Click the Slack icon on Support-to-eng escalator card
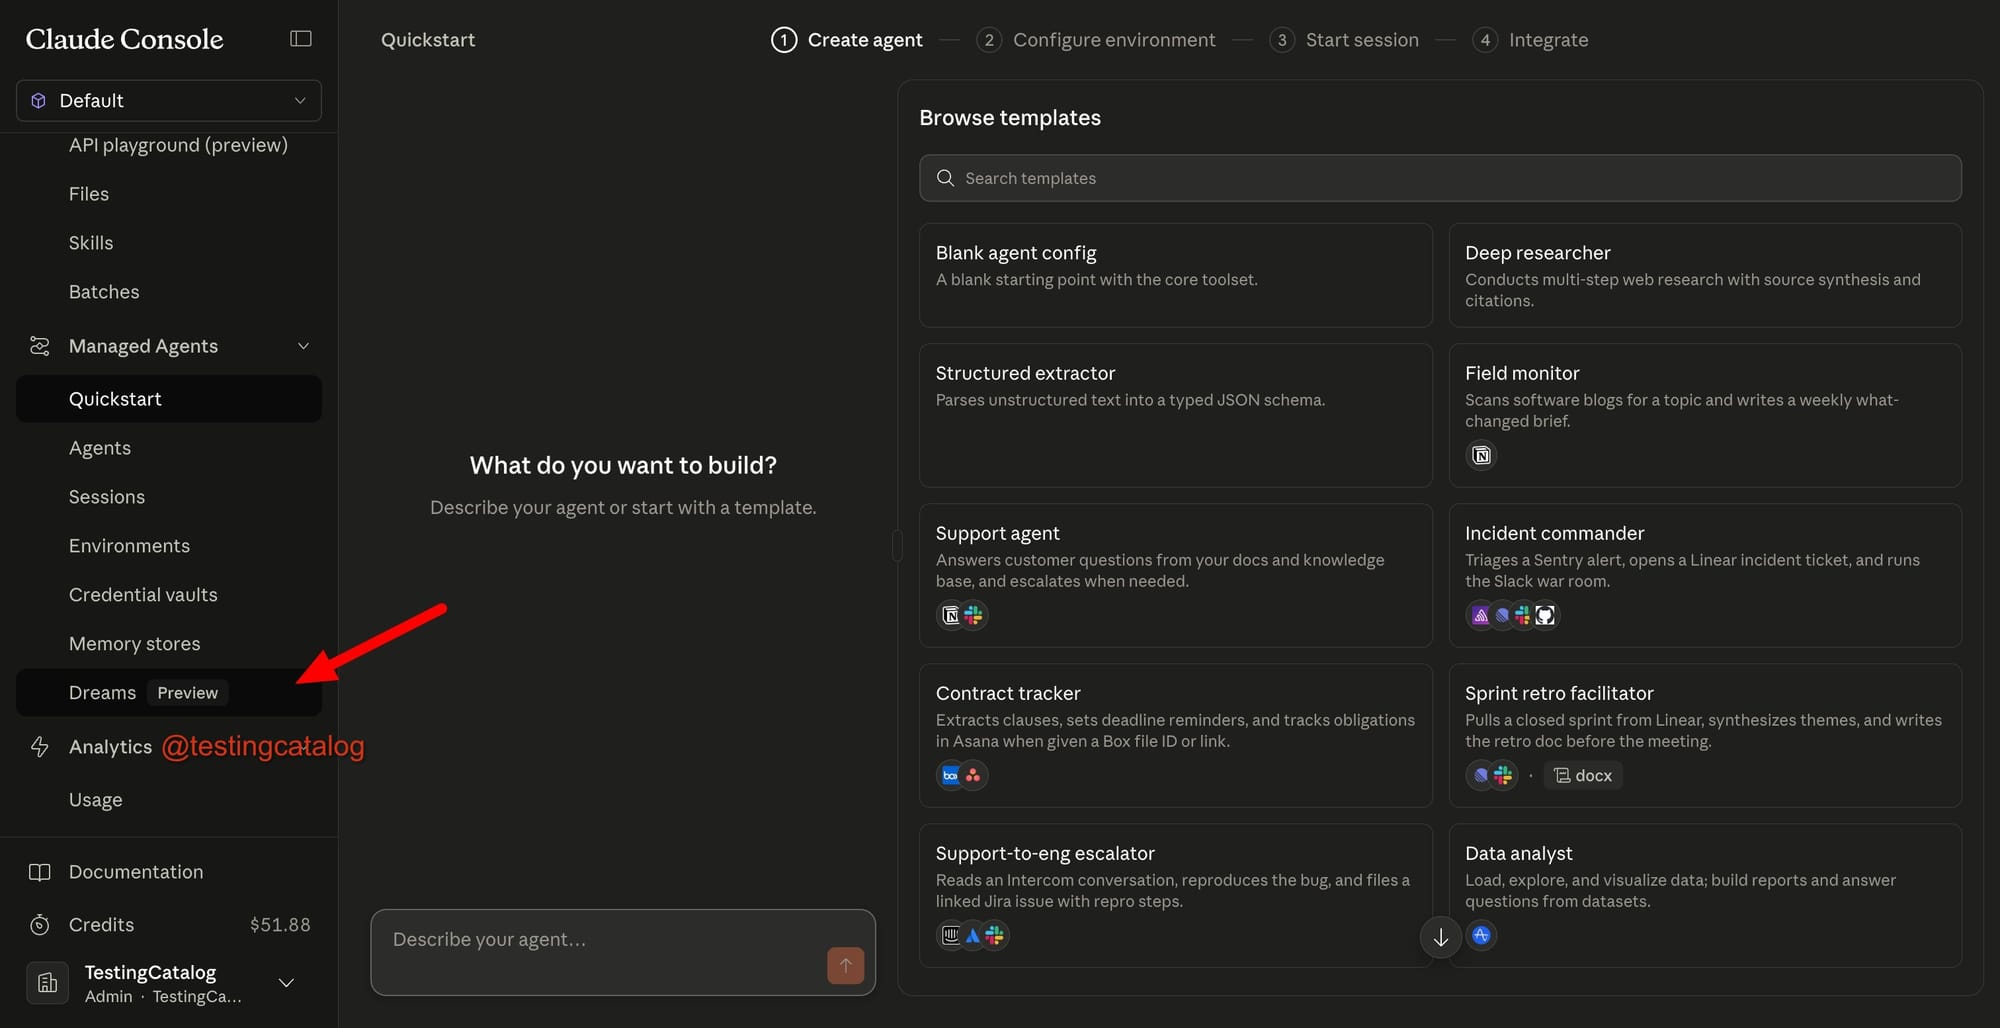Image resolution: width=2000 pixels, height=1028 pixels. click(x=994, y=935)
